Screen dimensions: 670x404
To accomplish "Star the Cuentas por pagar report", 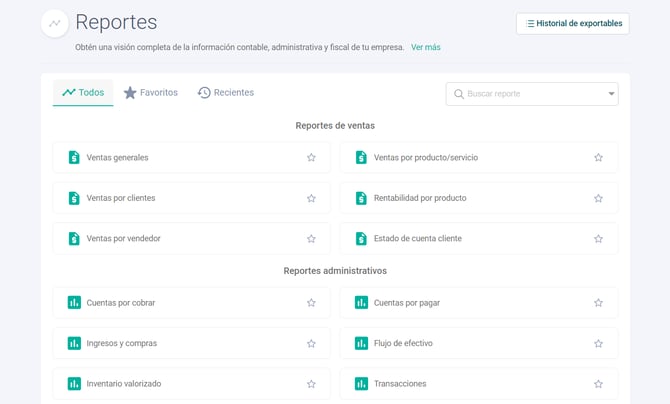I will tap(598, 303).
